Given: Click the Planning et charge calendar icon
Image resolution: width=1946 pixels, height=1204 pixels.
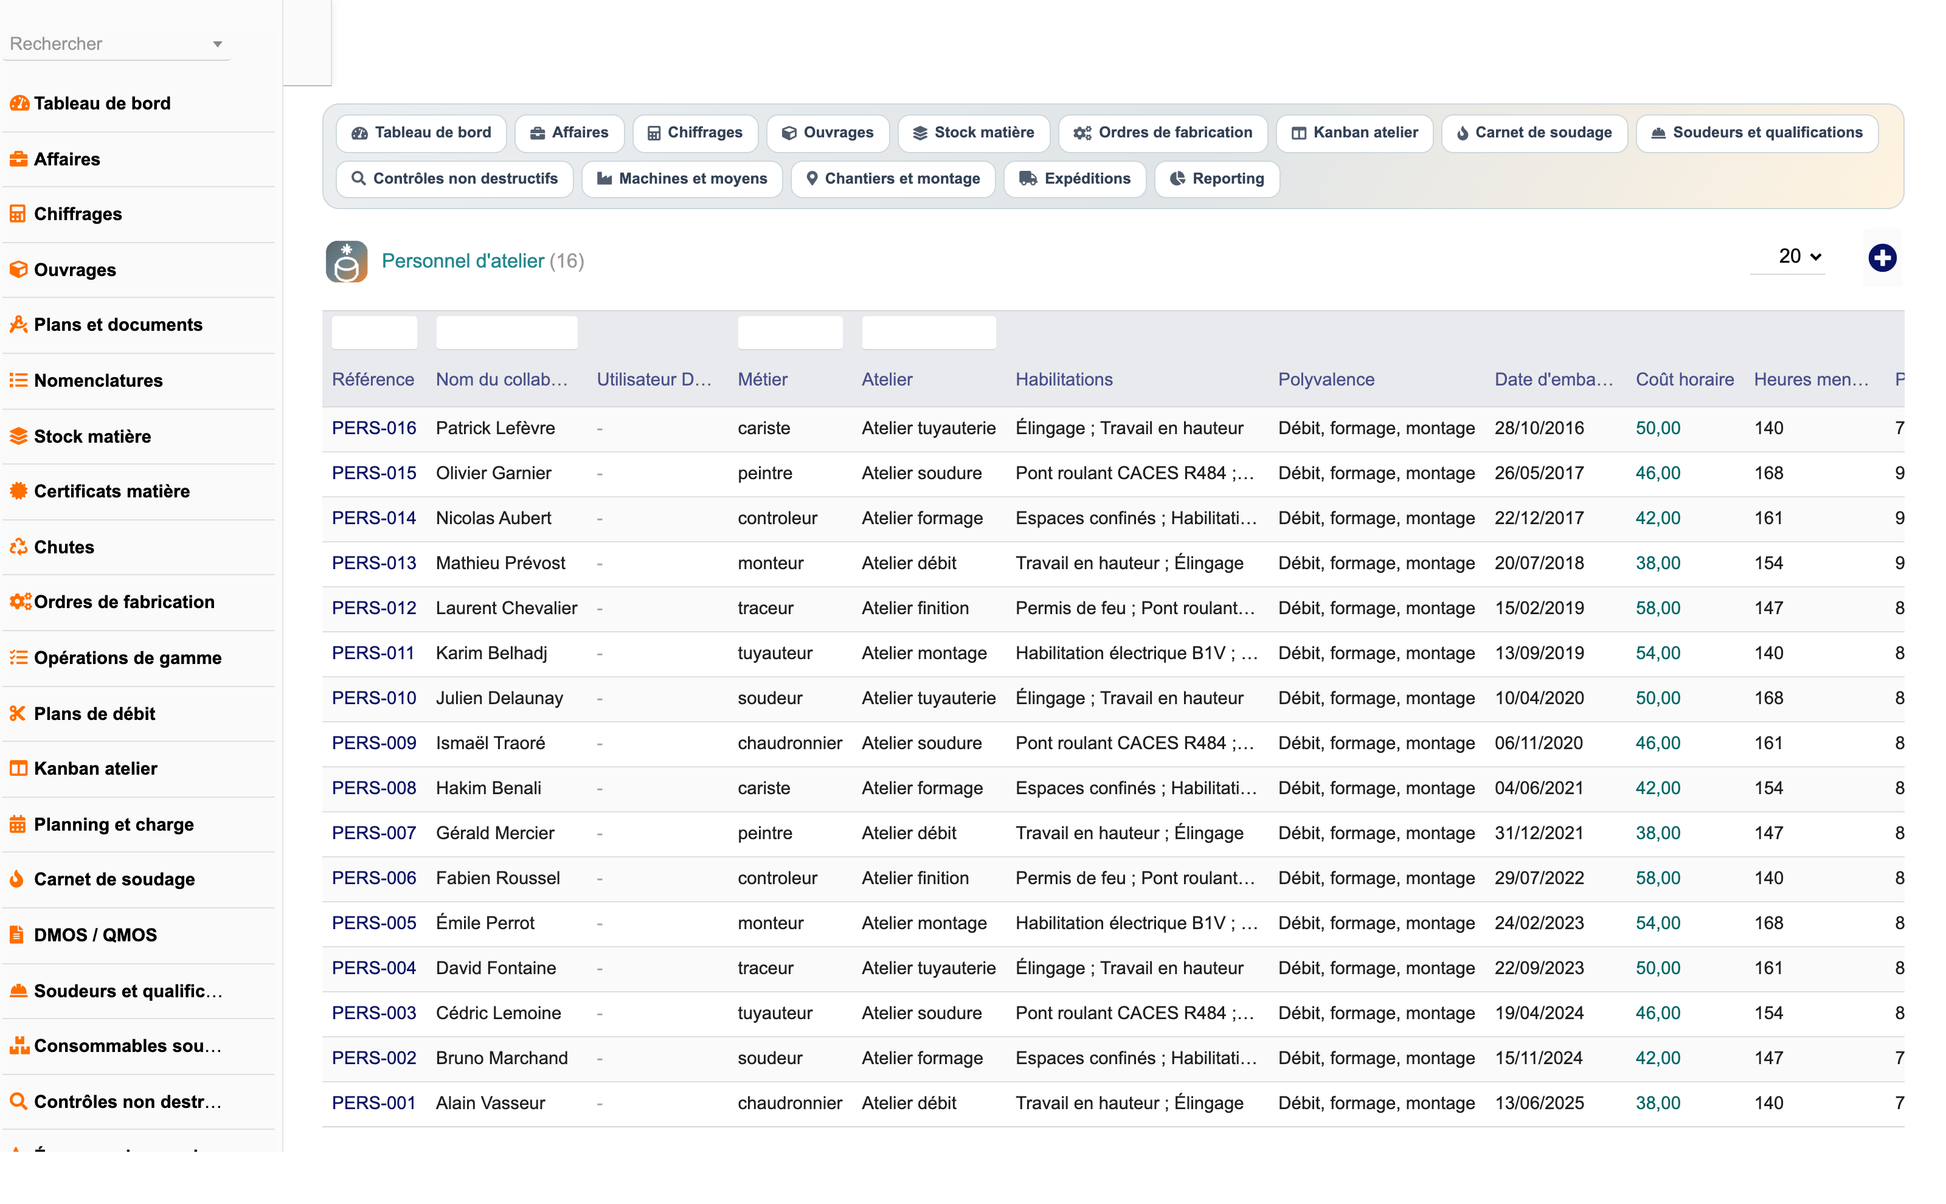Looking at the screenshot, I should (x=18, y=825).
